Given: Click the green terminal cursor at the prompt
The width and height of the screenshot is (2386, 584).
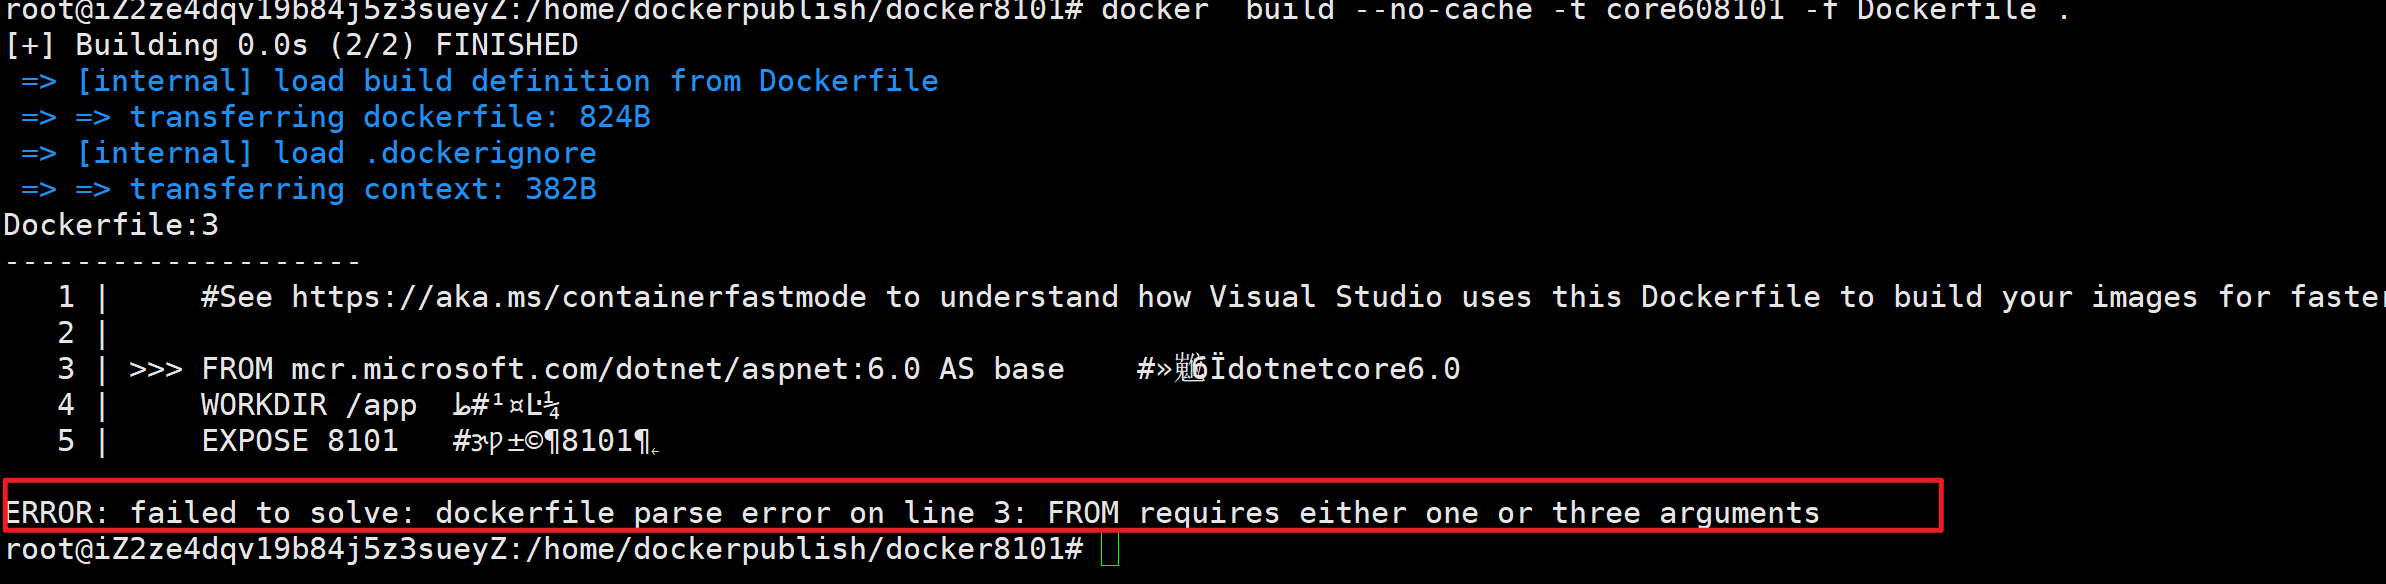Looking at the screenshot, I should click(x=1109, y=549).
